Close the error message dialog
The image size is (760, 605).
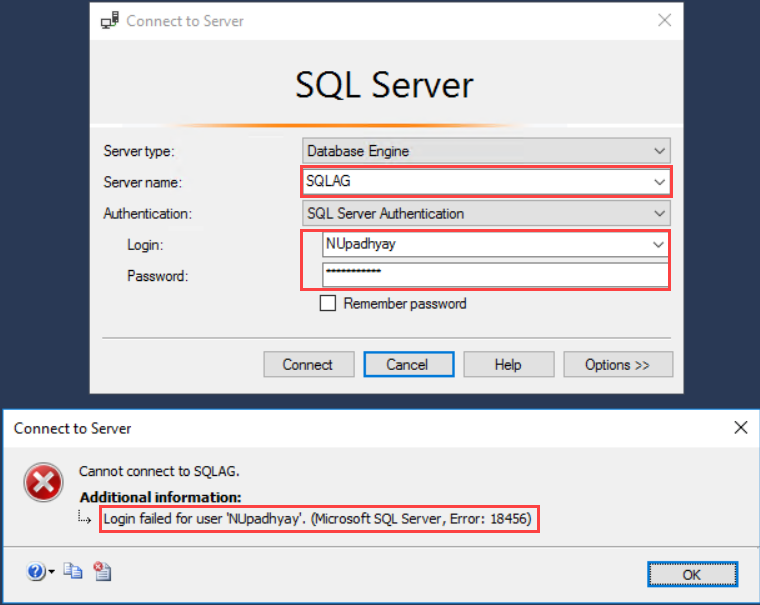740,428
